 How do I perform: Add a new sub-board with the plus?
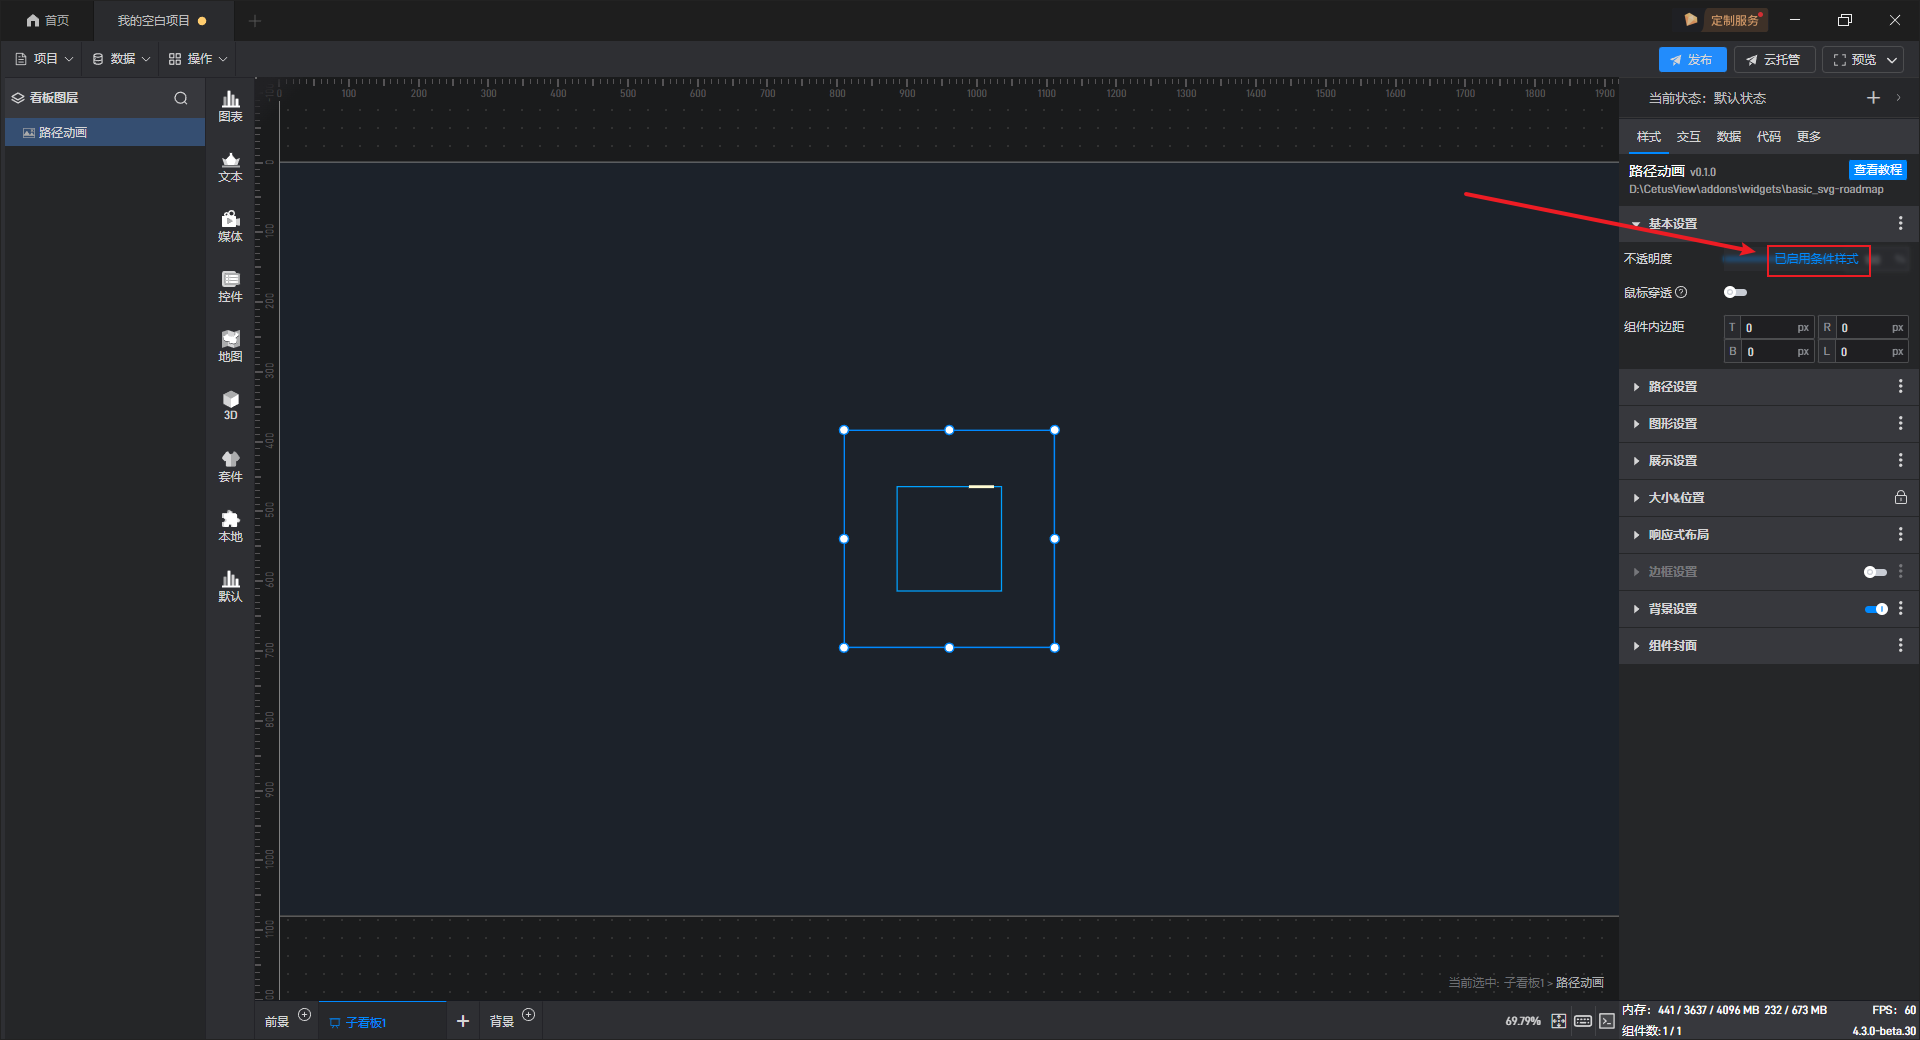463,1021
